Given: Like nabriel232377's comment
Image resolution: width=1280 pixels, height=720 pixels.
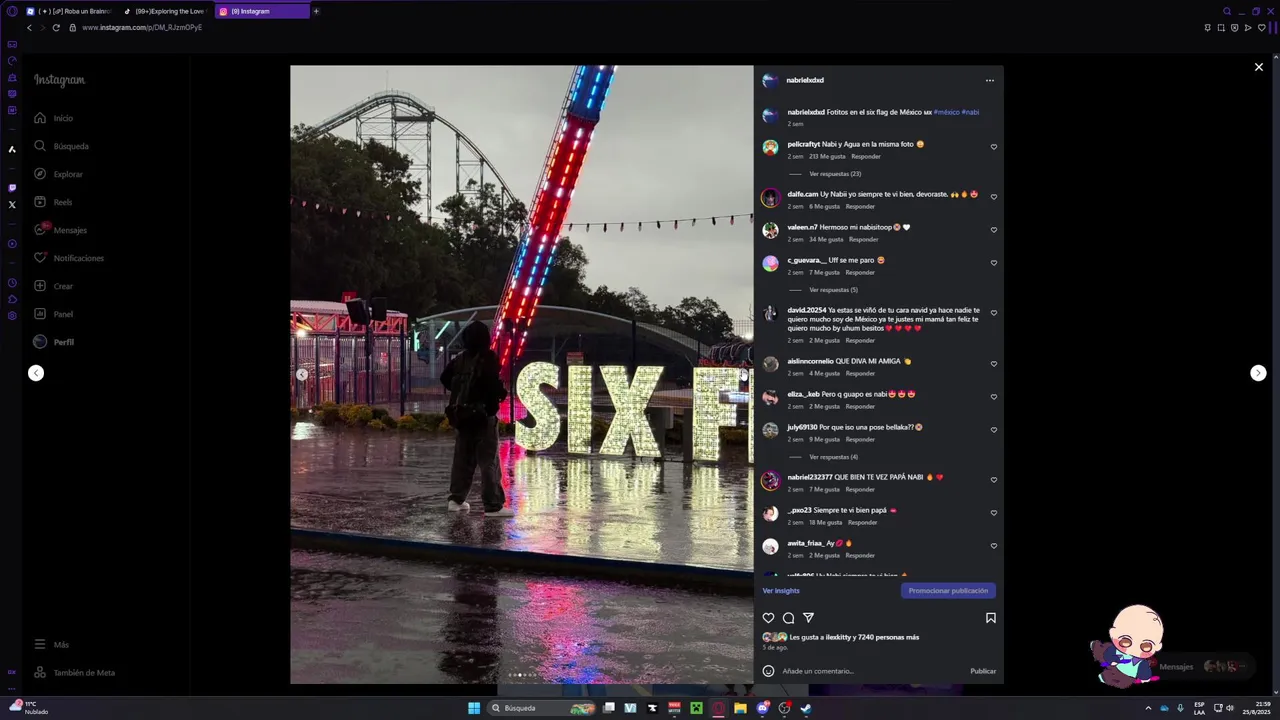Looking at the screenshot, I should coord(994,480).
